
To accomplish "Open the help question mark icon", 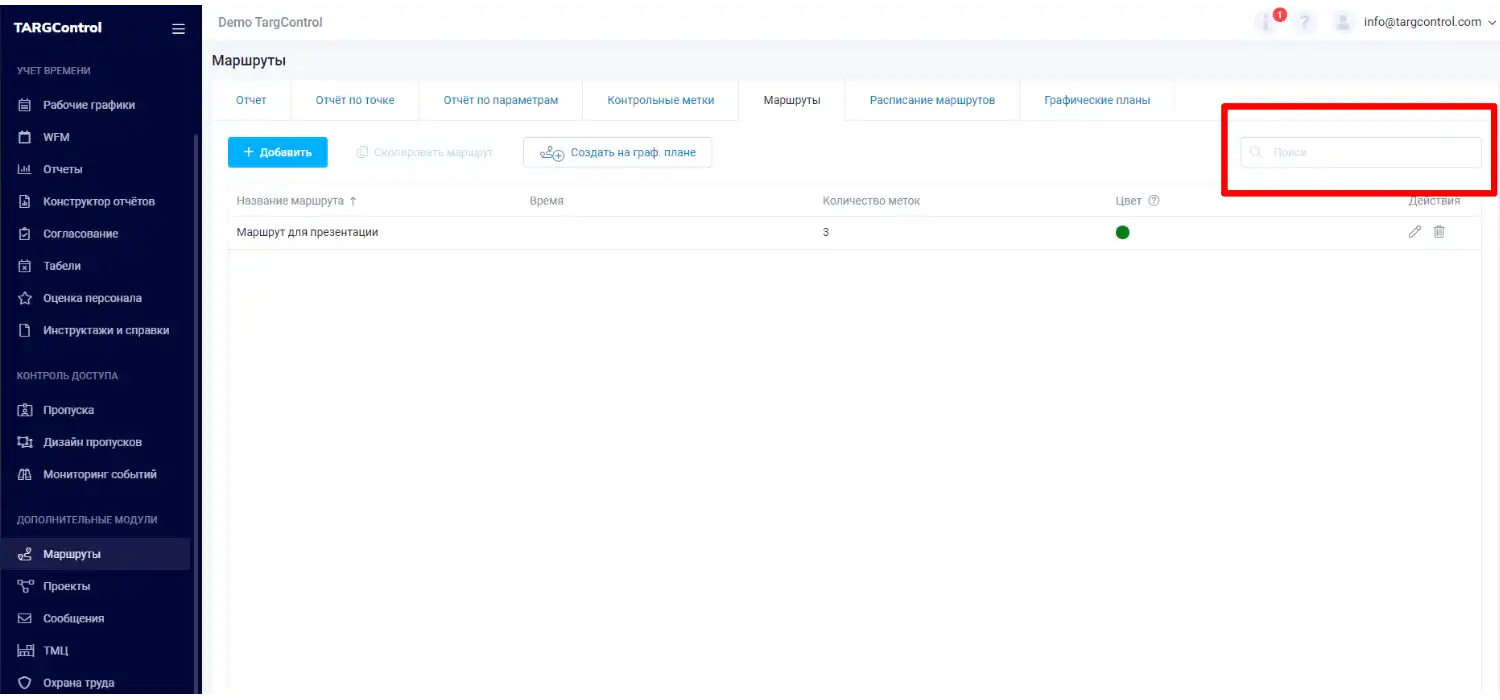I will 1306,23.
